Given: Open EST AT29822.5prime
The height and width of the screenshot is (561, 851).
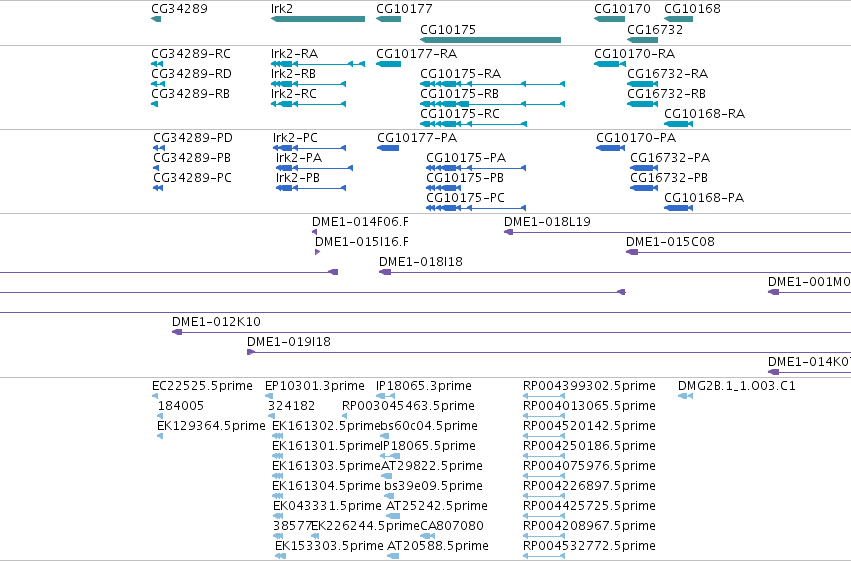Looking at the screenshot, I should pos(431,466).
